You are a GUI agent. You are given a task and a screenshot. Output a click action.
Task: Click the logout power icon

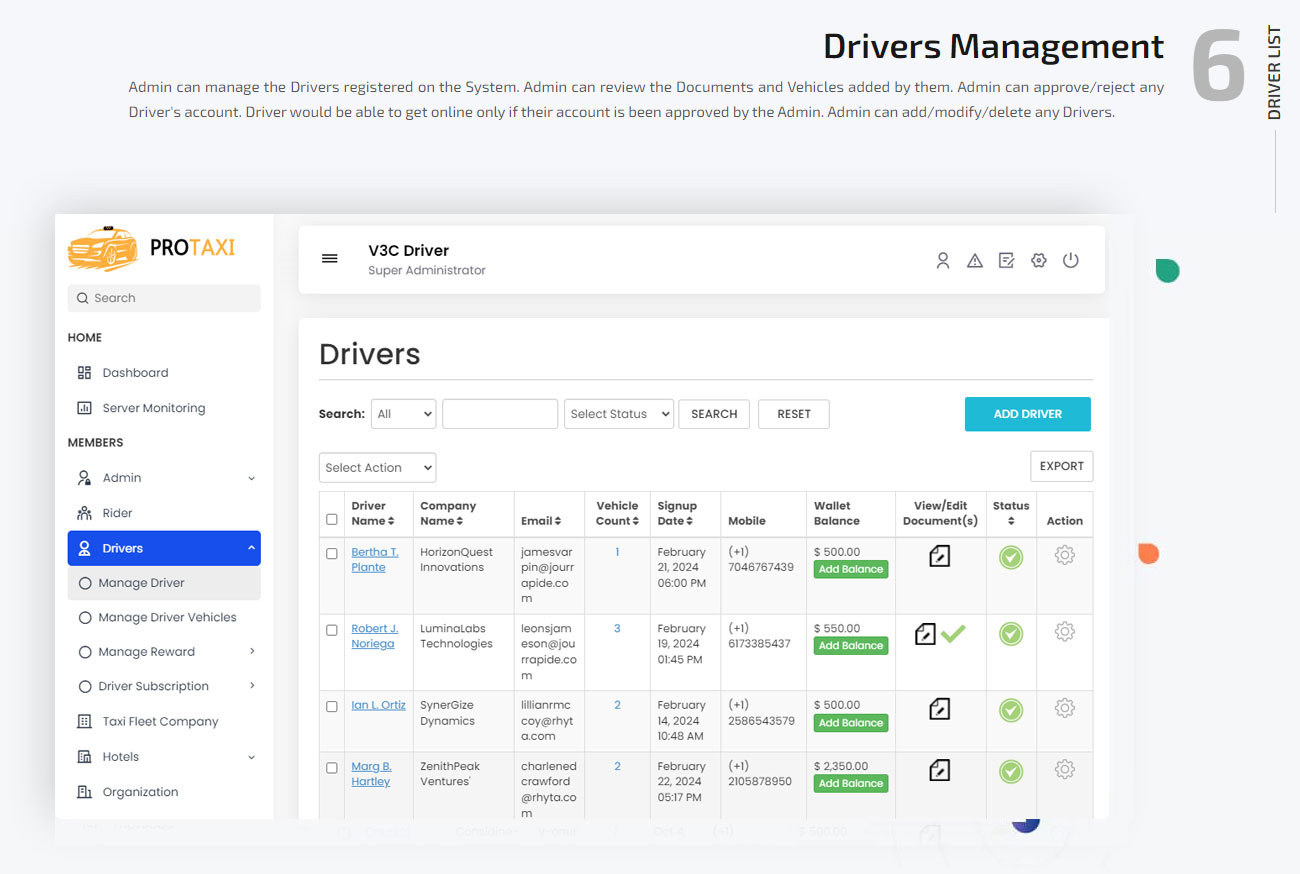coord(1071,260)
